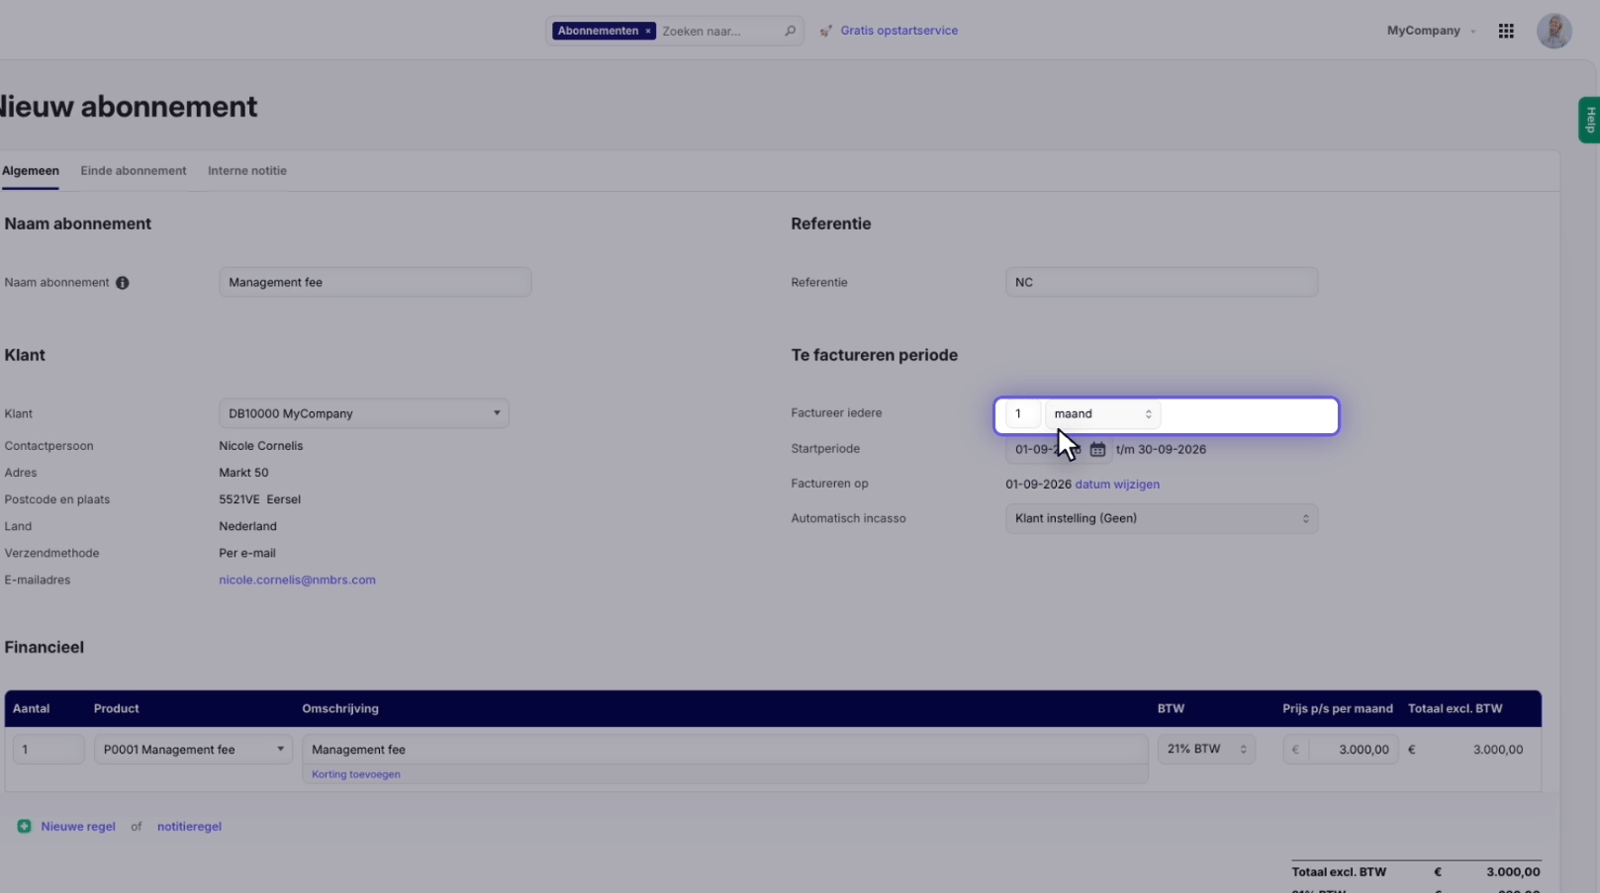
Task: Click the Totaal excl. BTW column header
Action: pyautogui.click(x=1455, y=708)
